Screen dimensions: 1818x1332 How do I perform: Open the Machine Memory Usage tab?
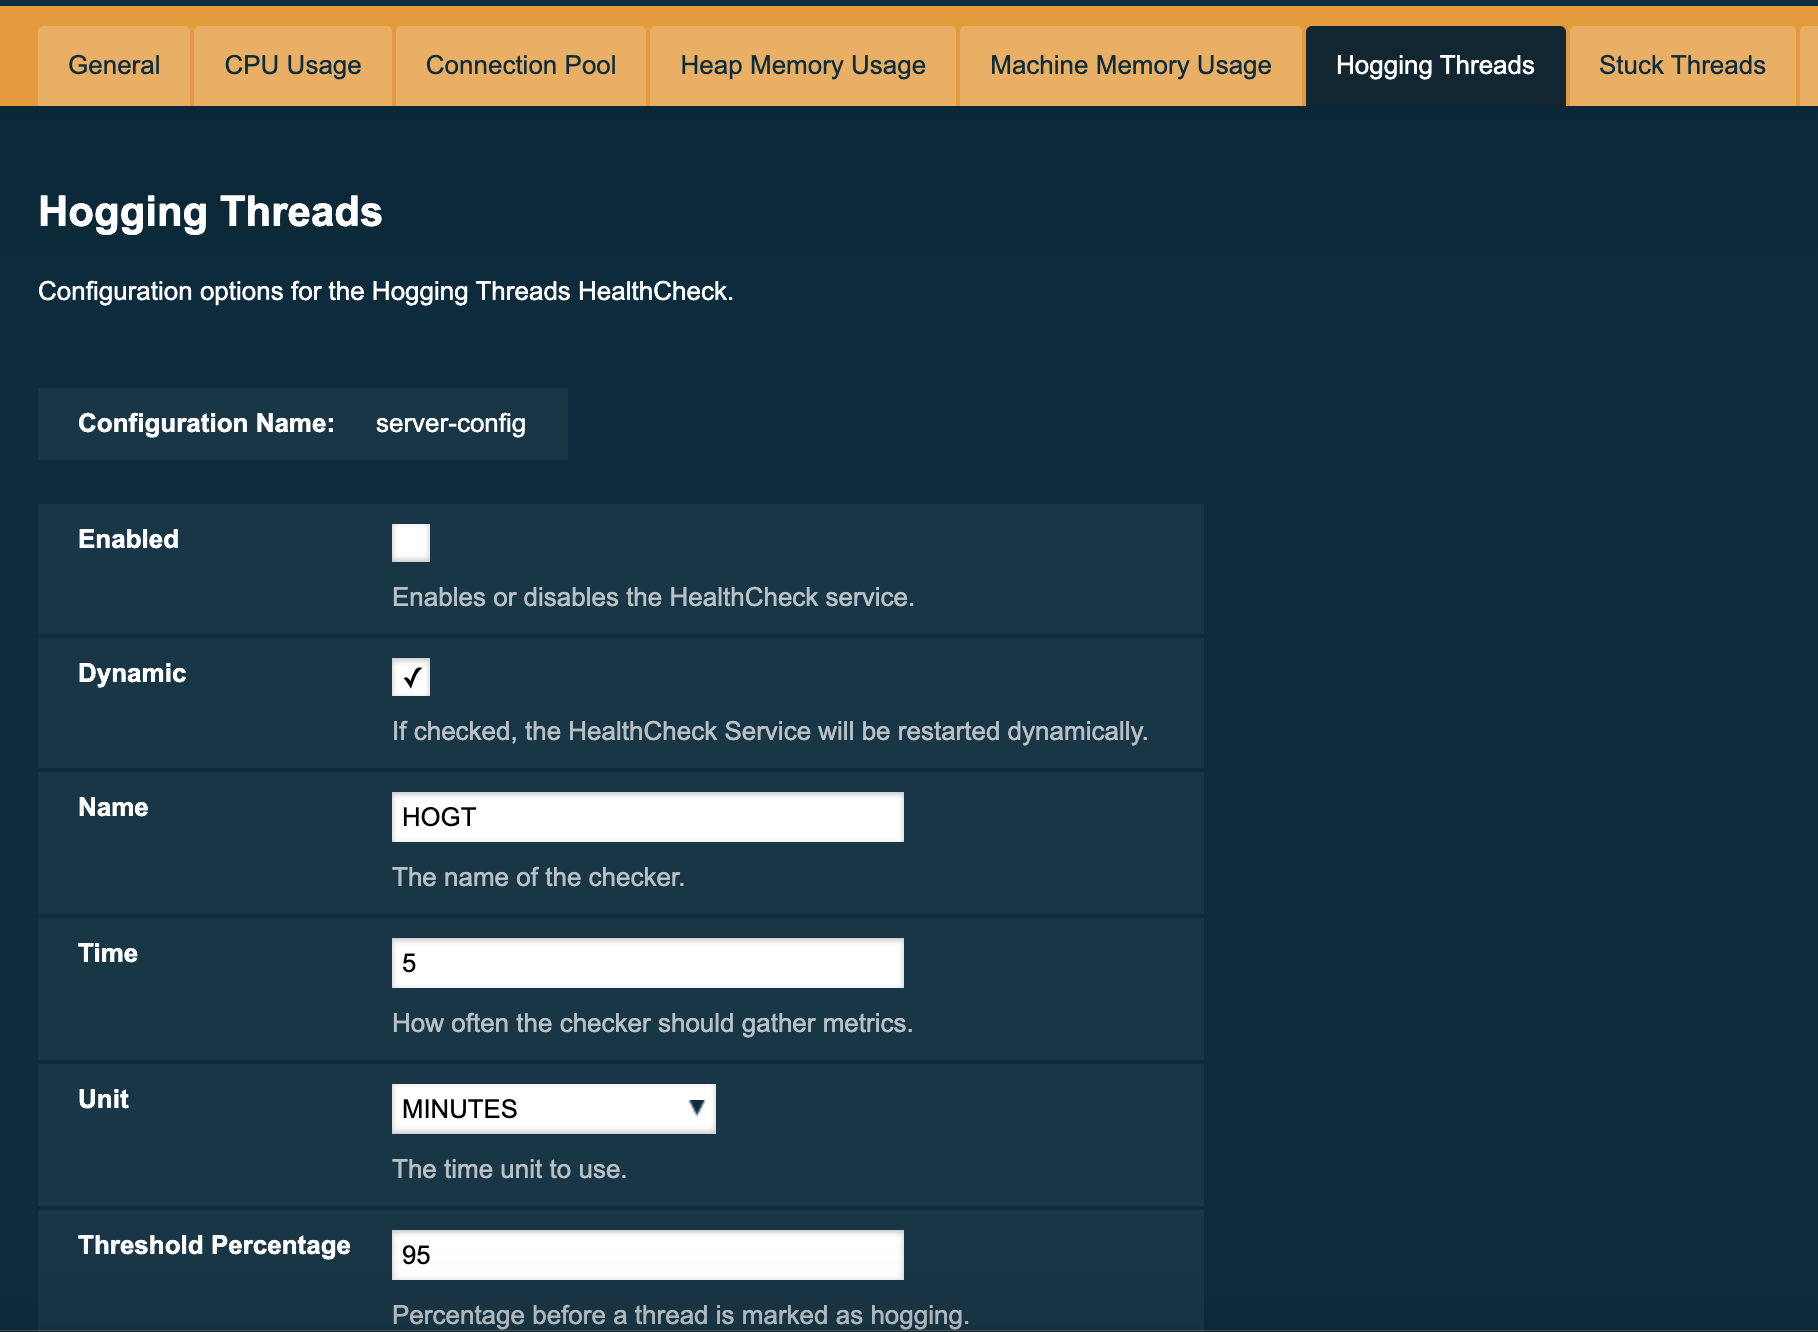pos(1130,64)
